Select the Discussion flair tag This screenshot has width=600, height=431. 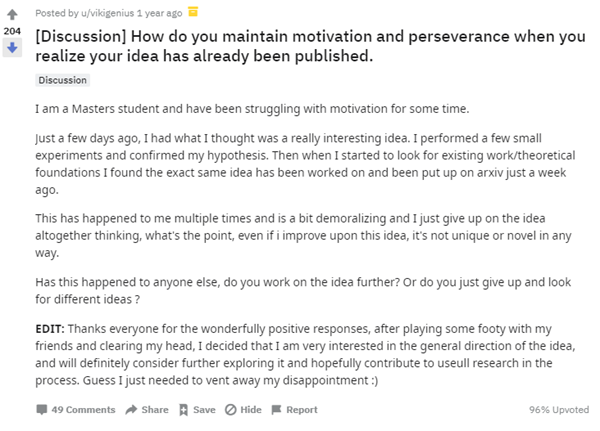tap(61, 80)
